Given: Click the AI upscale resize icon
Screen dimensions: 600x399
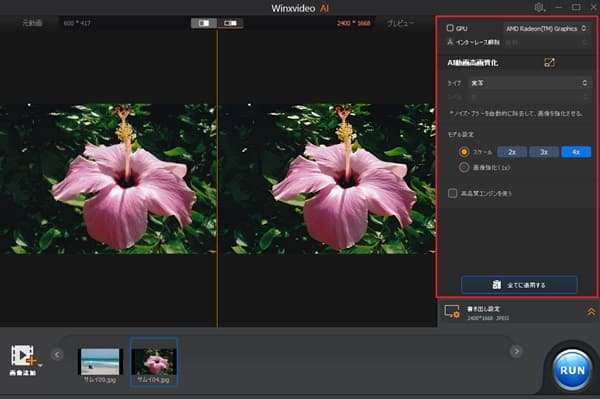Looking at the screenshot, I should (549, 62).
